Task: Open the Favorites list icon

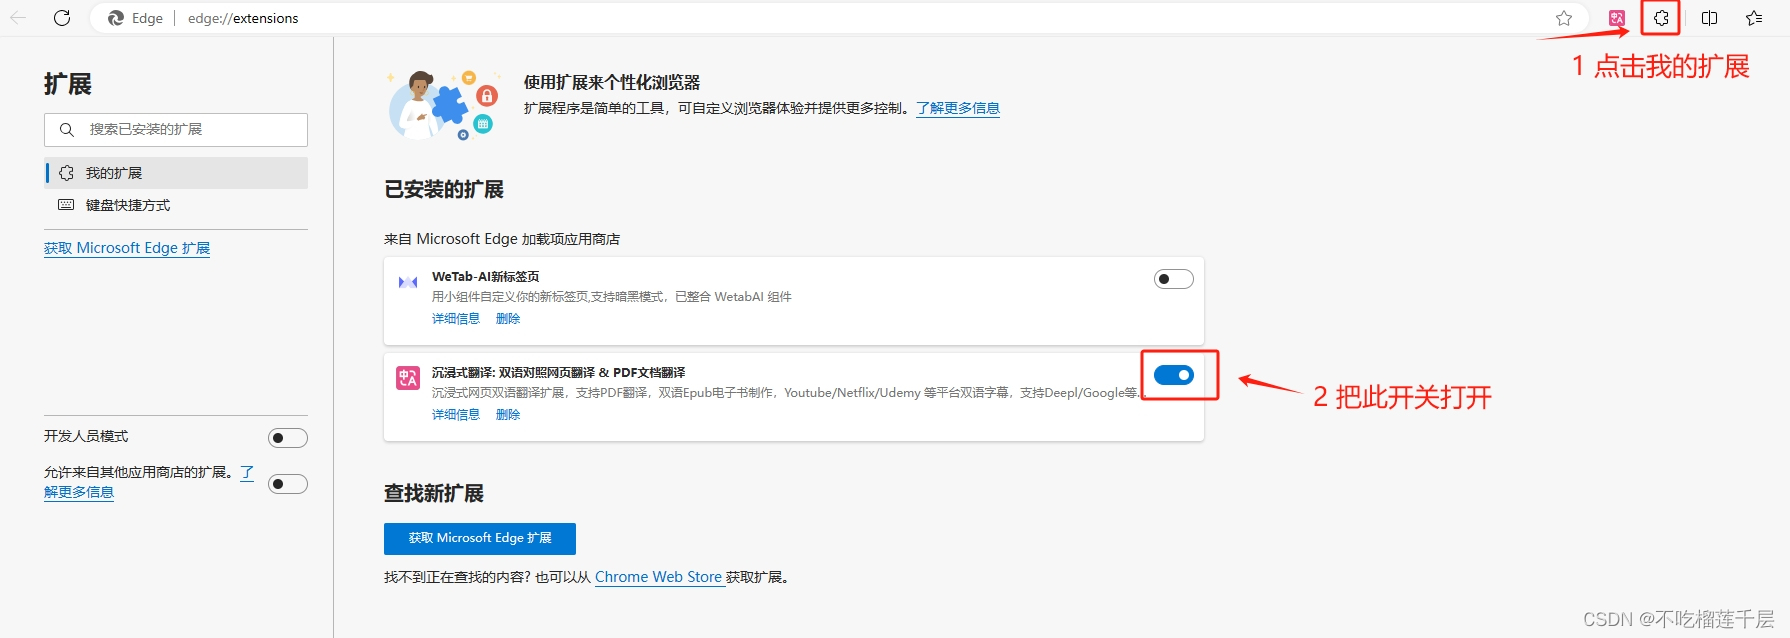Action: click(x=1754, y=18)
